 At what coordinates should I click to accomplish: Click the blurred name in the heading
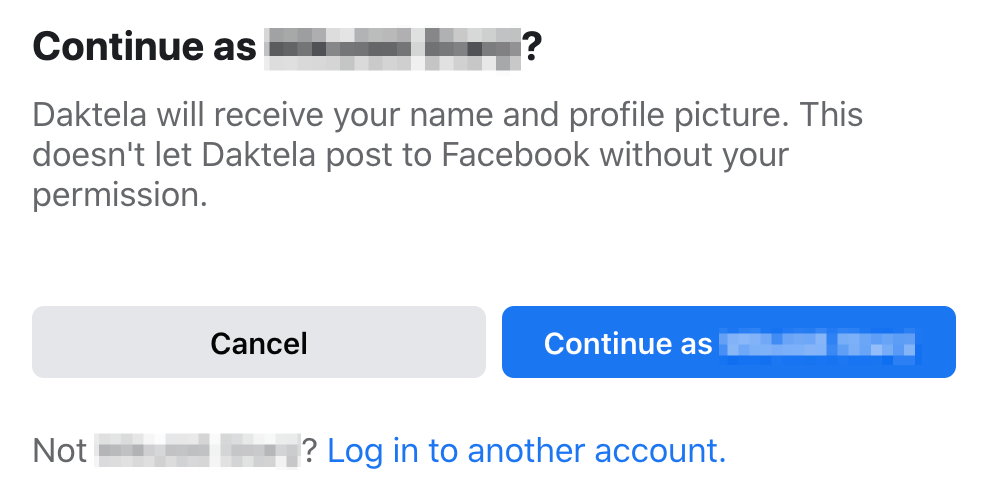(394, 48)
